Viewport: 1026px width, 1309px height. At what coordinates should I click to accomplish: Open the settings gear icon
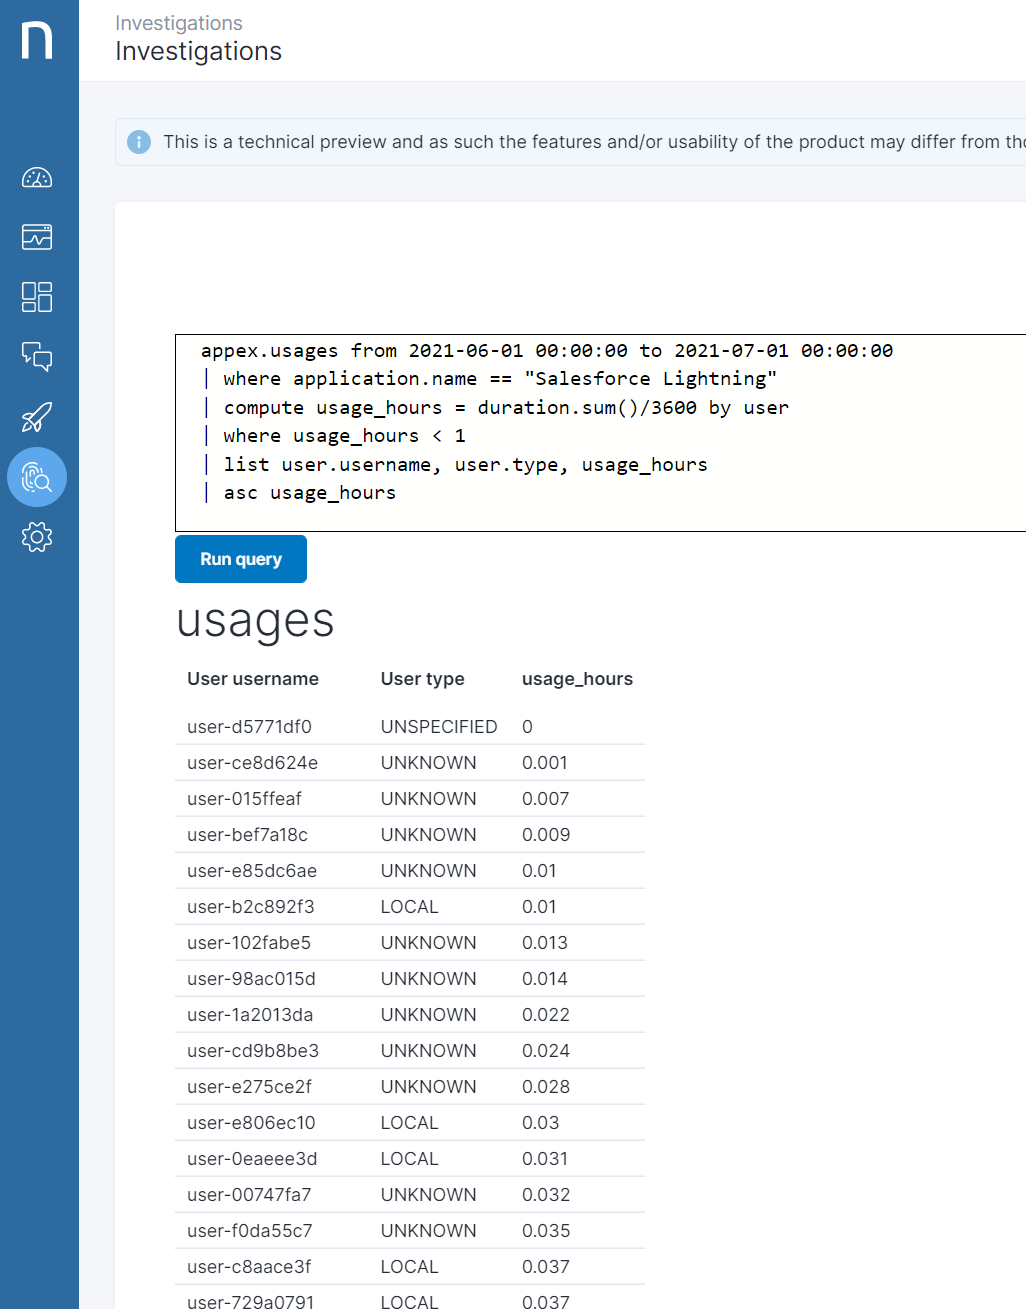click(37, 537)
